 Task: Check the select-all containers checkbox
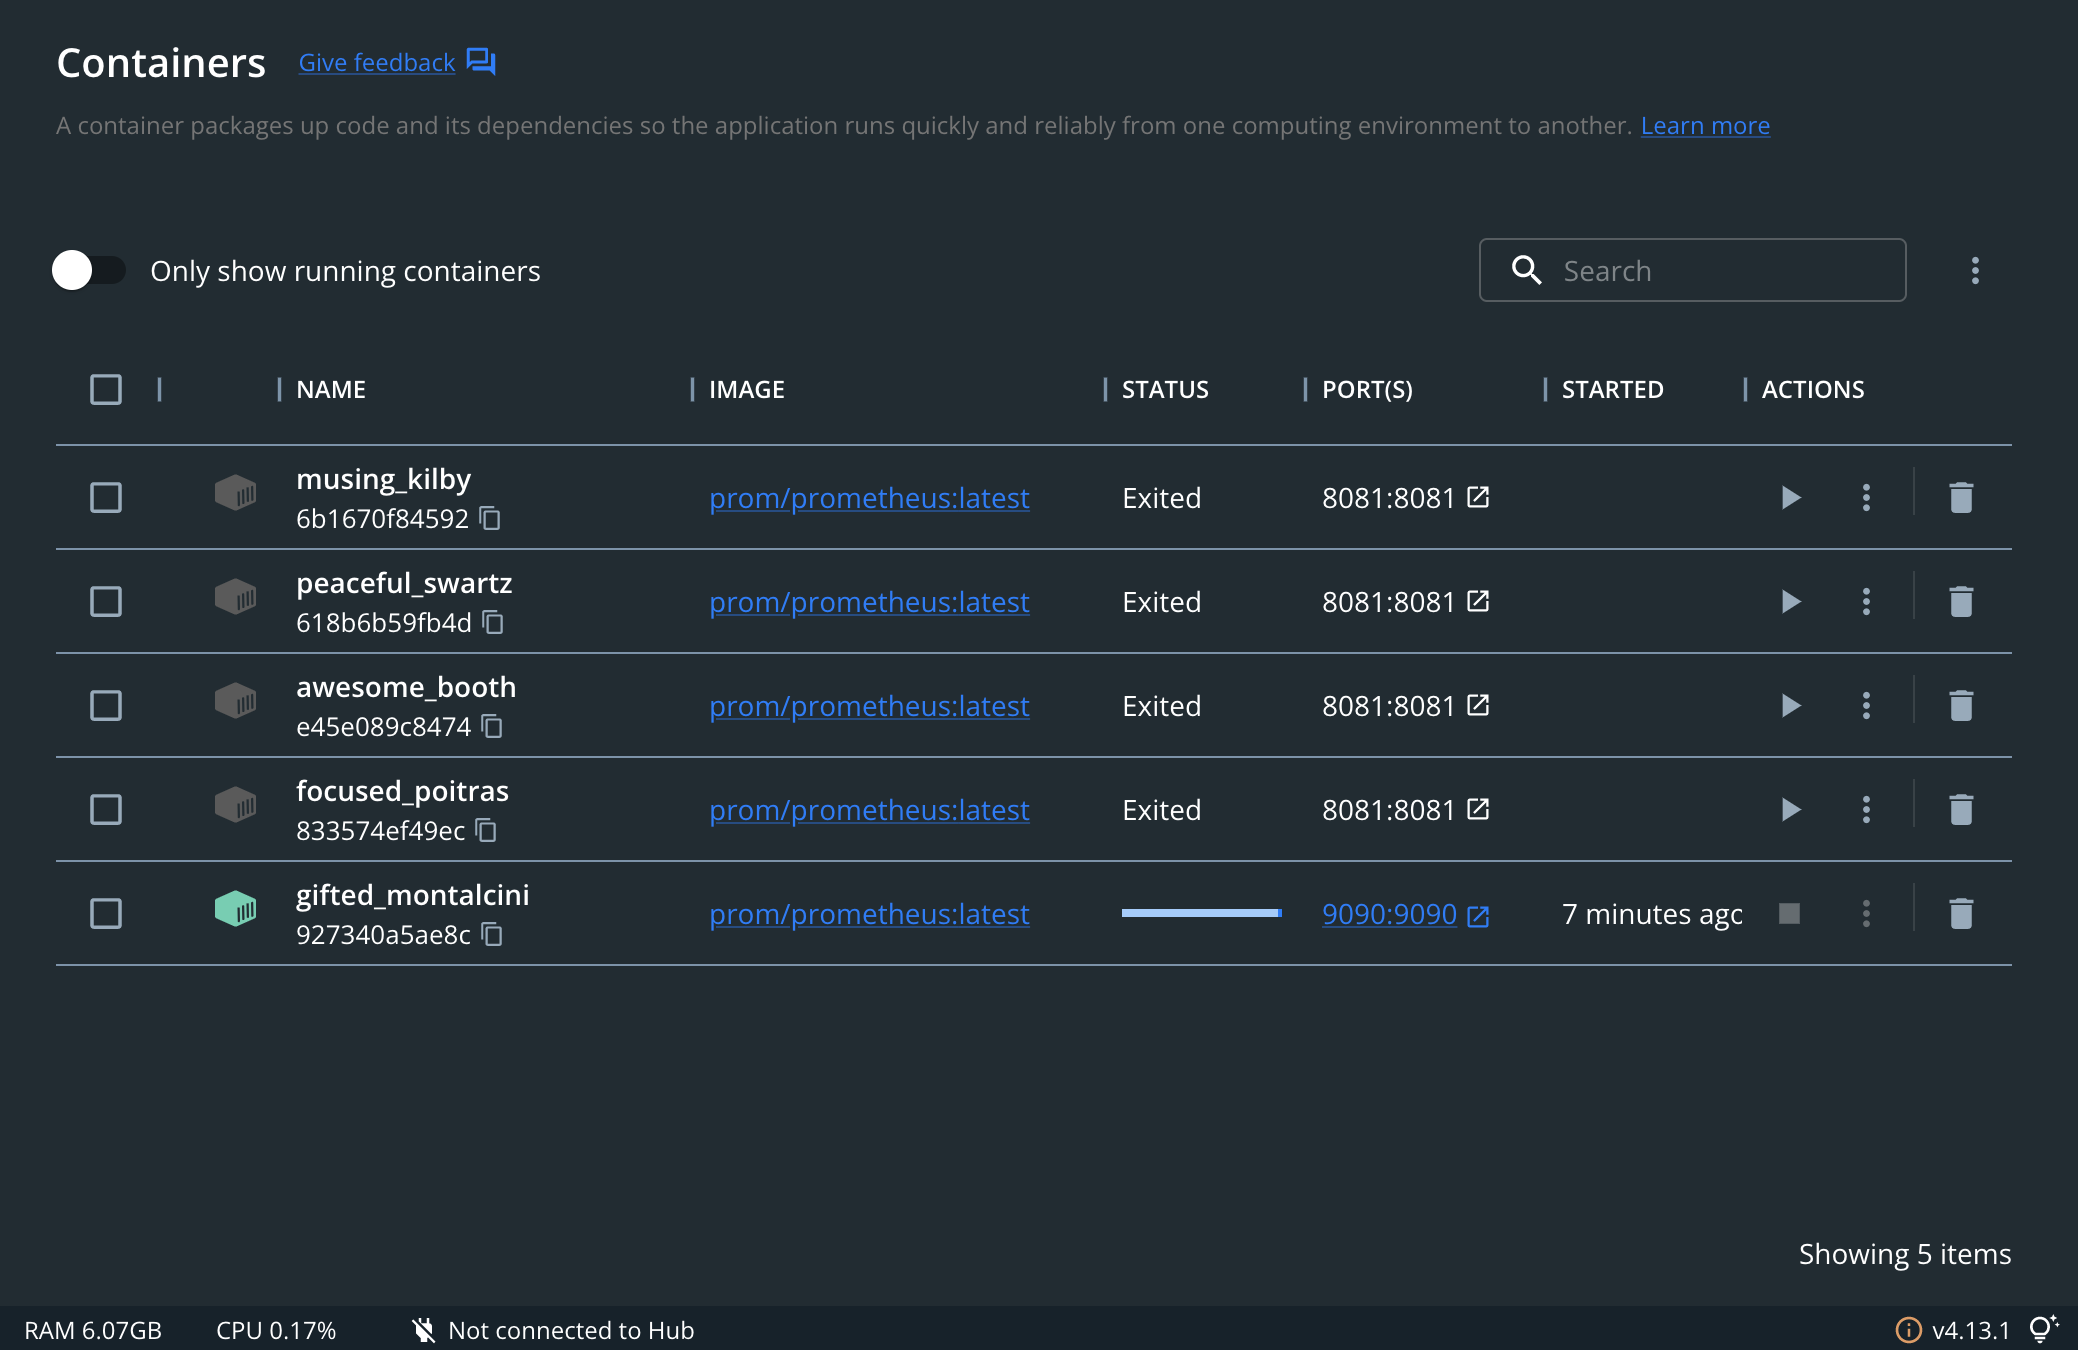click(105, 389)
